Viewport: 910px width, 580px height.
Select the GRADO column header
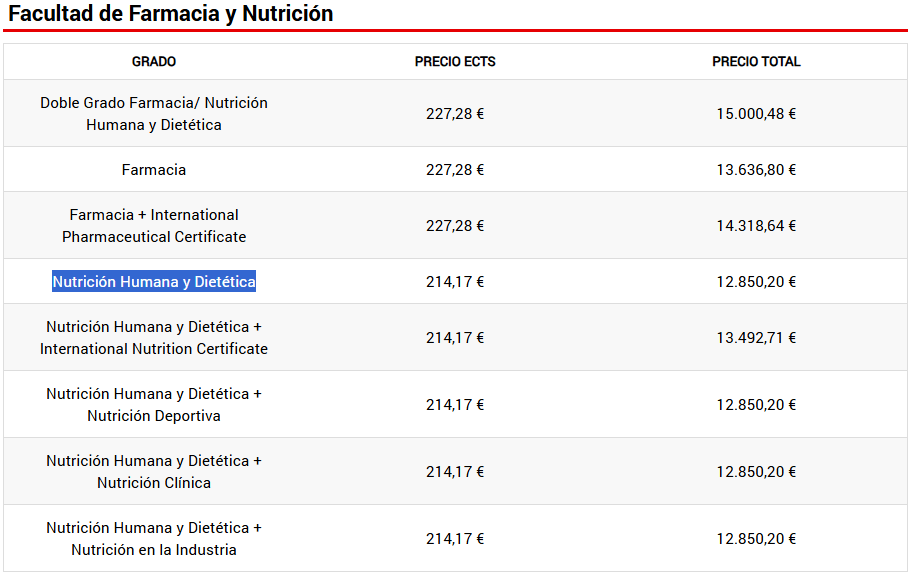coord(154,62)
